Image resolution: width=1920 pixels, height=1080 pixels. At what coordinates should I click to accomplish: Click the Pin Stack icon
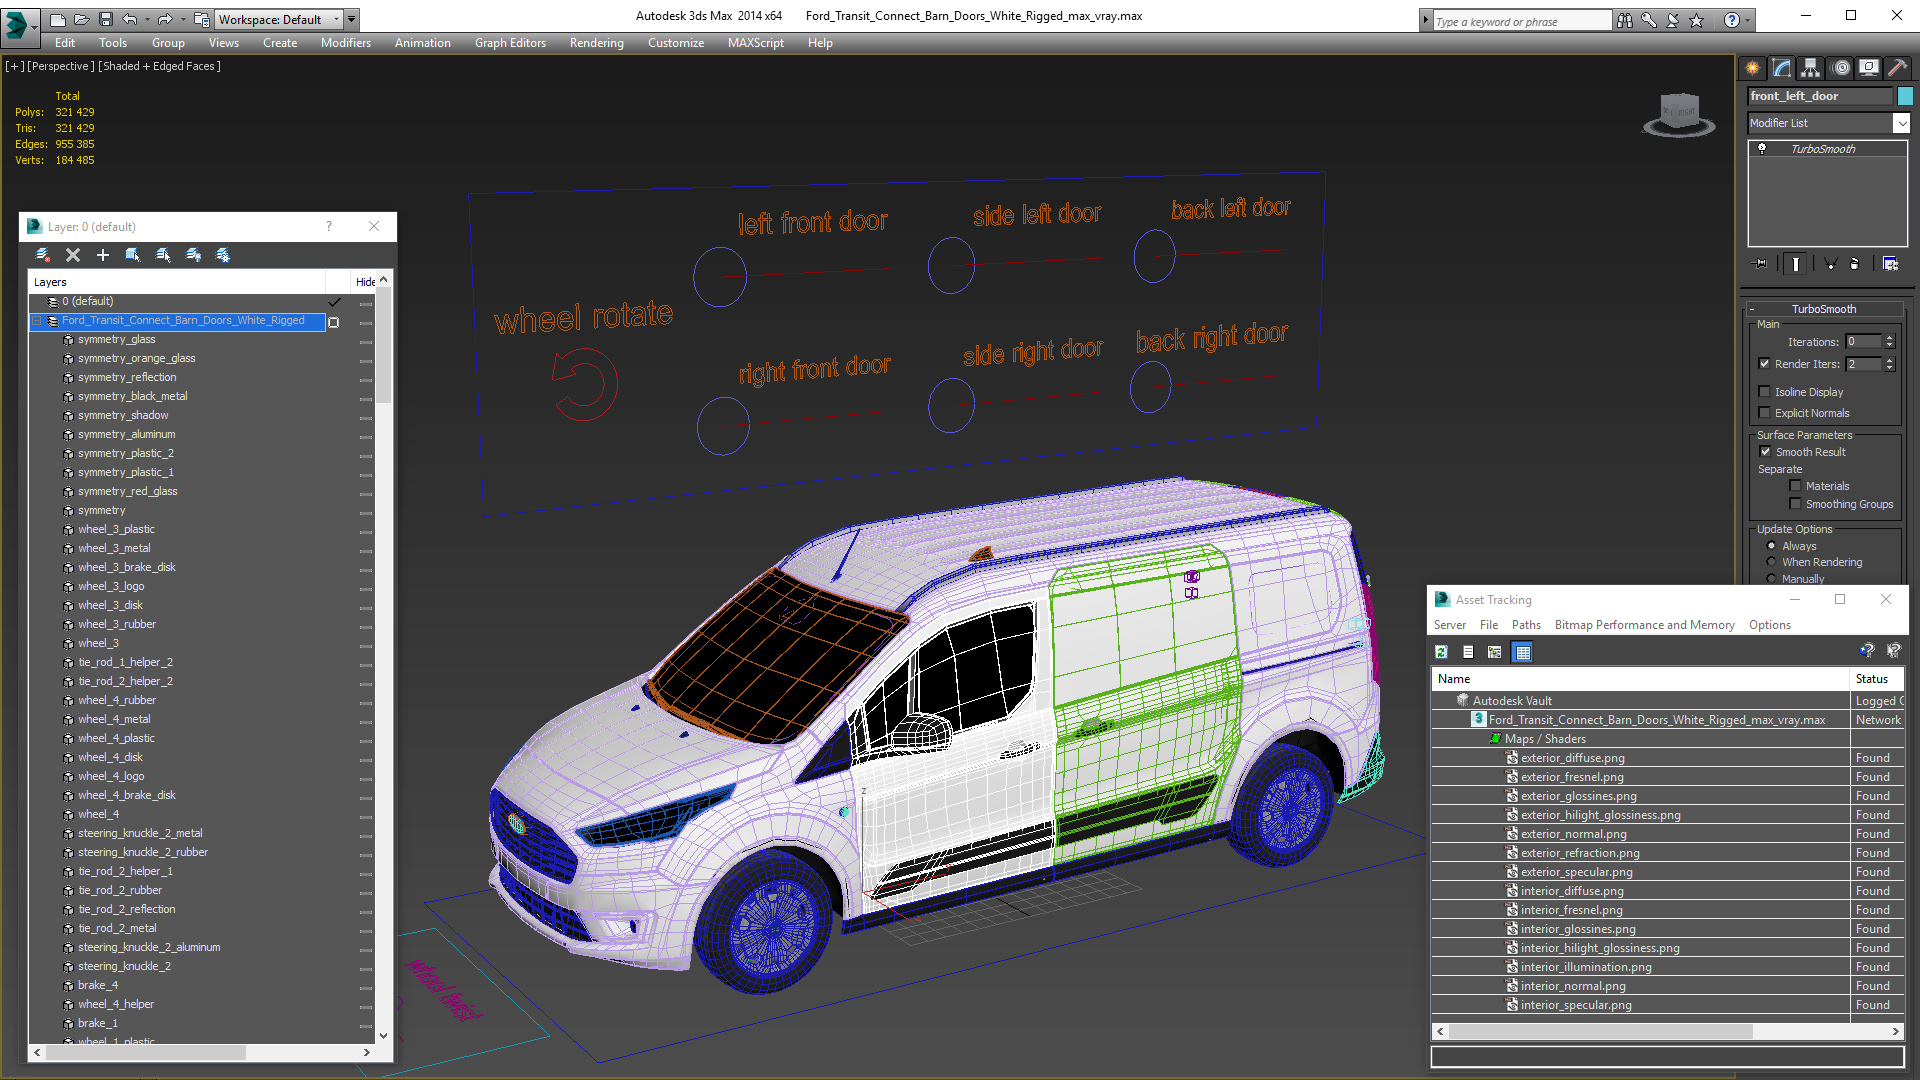click(1761, 264)
